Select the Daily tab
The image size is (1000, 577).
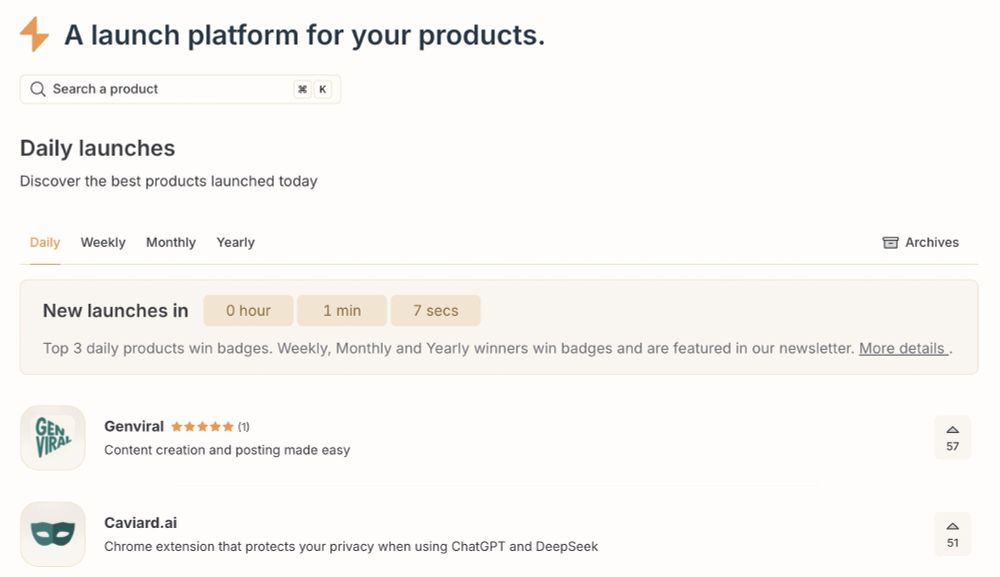pyautogui.click(x=45, y=242)
